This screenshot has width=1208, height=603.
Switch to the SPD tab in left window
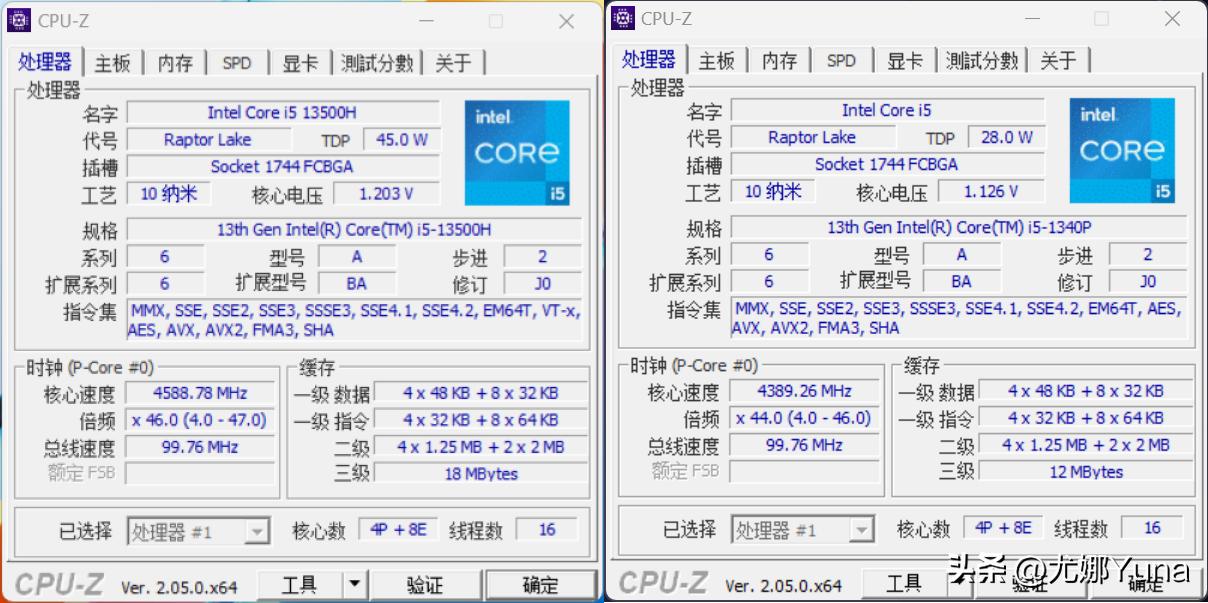click(x=237, y=61)
